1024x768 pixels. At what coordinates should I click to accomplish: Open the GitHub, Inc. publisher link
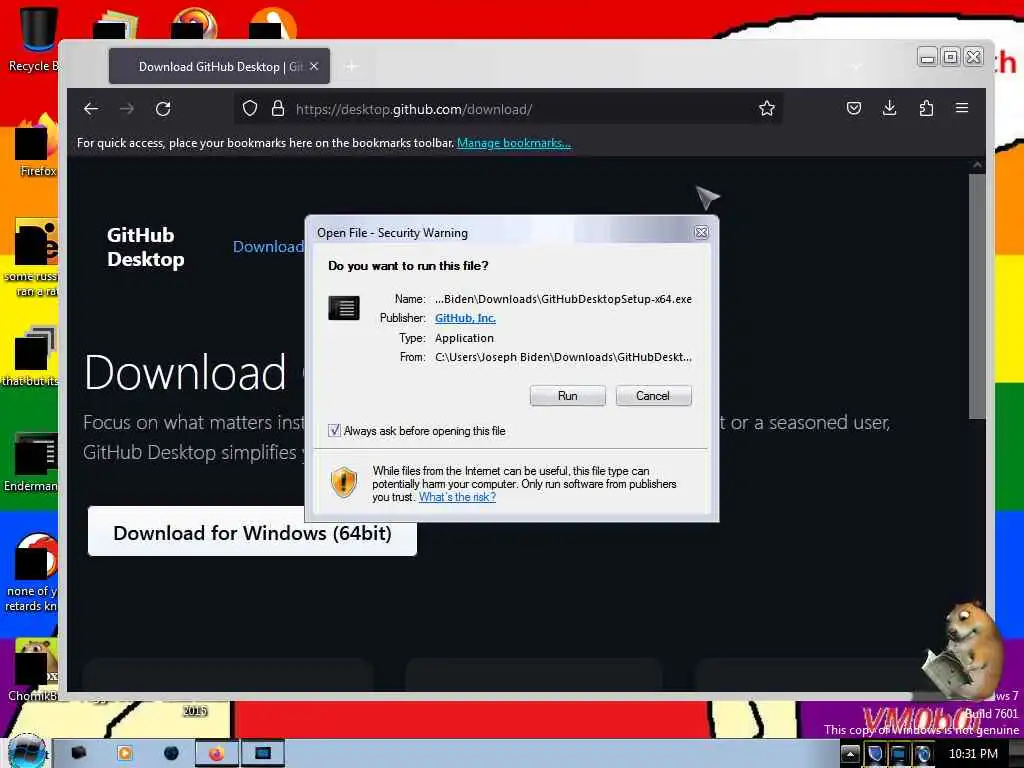coord(465,318)
